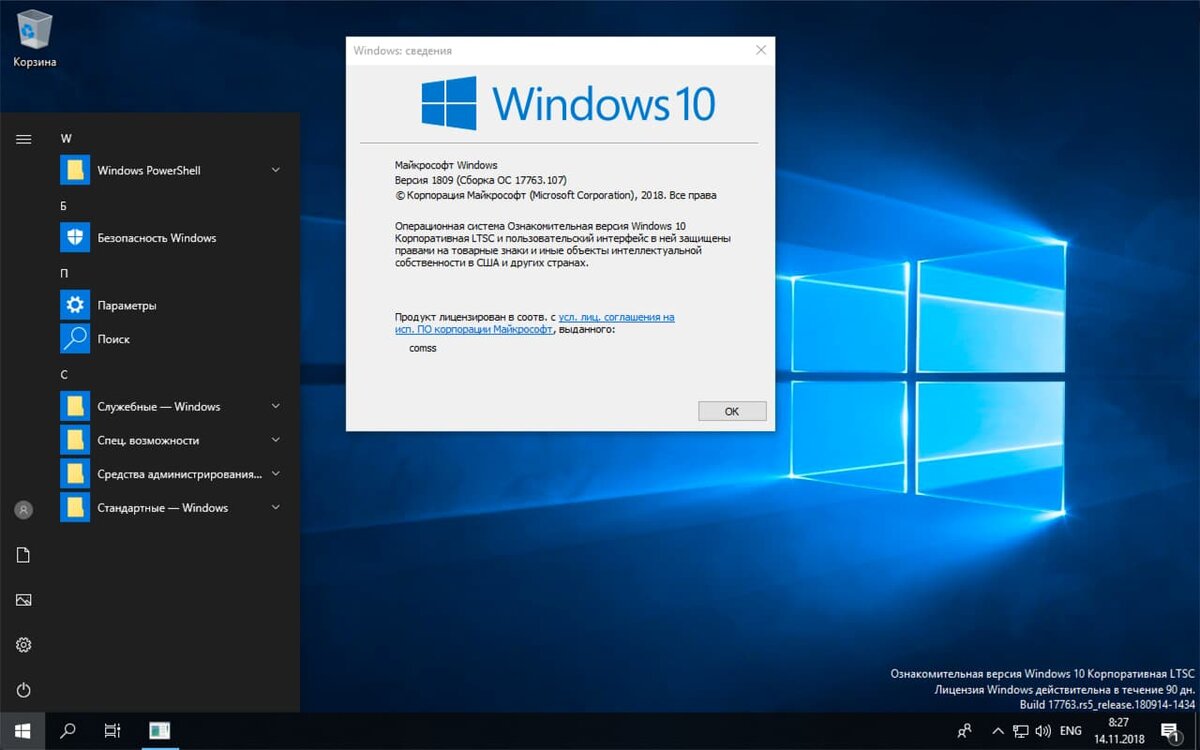This screenshot has height=750, width=1200.
Task: Expand Спец. возможности chevron
Action: (276, 440)
